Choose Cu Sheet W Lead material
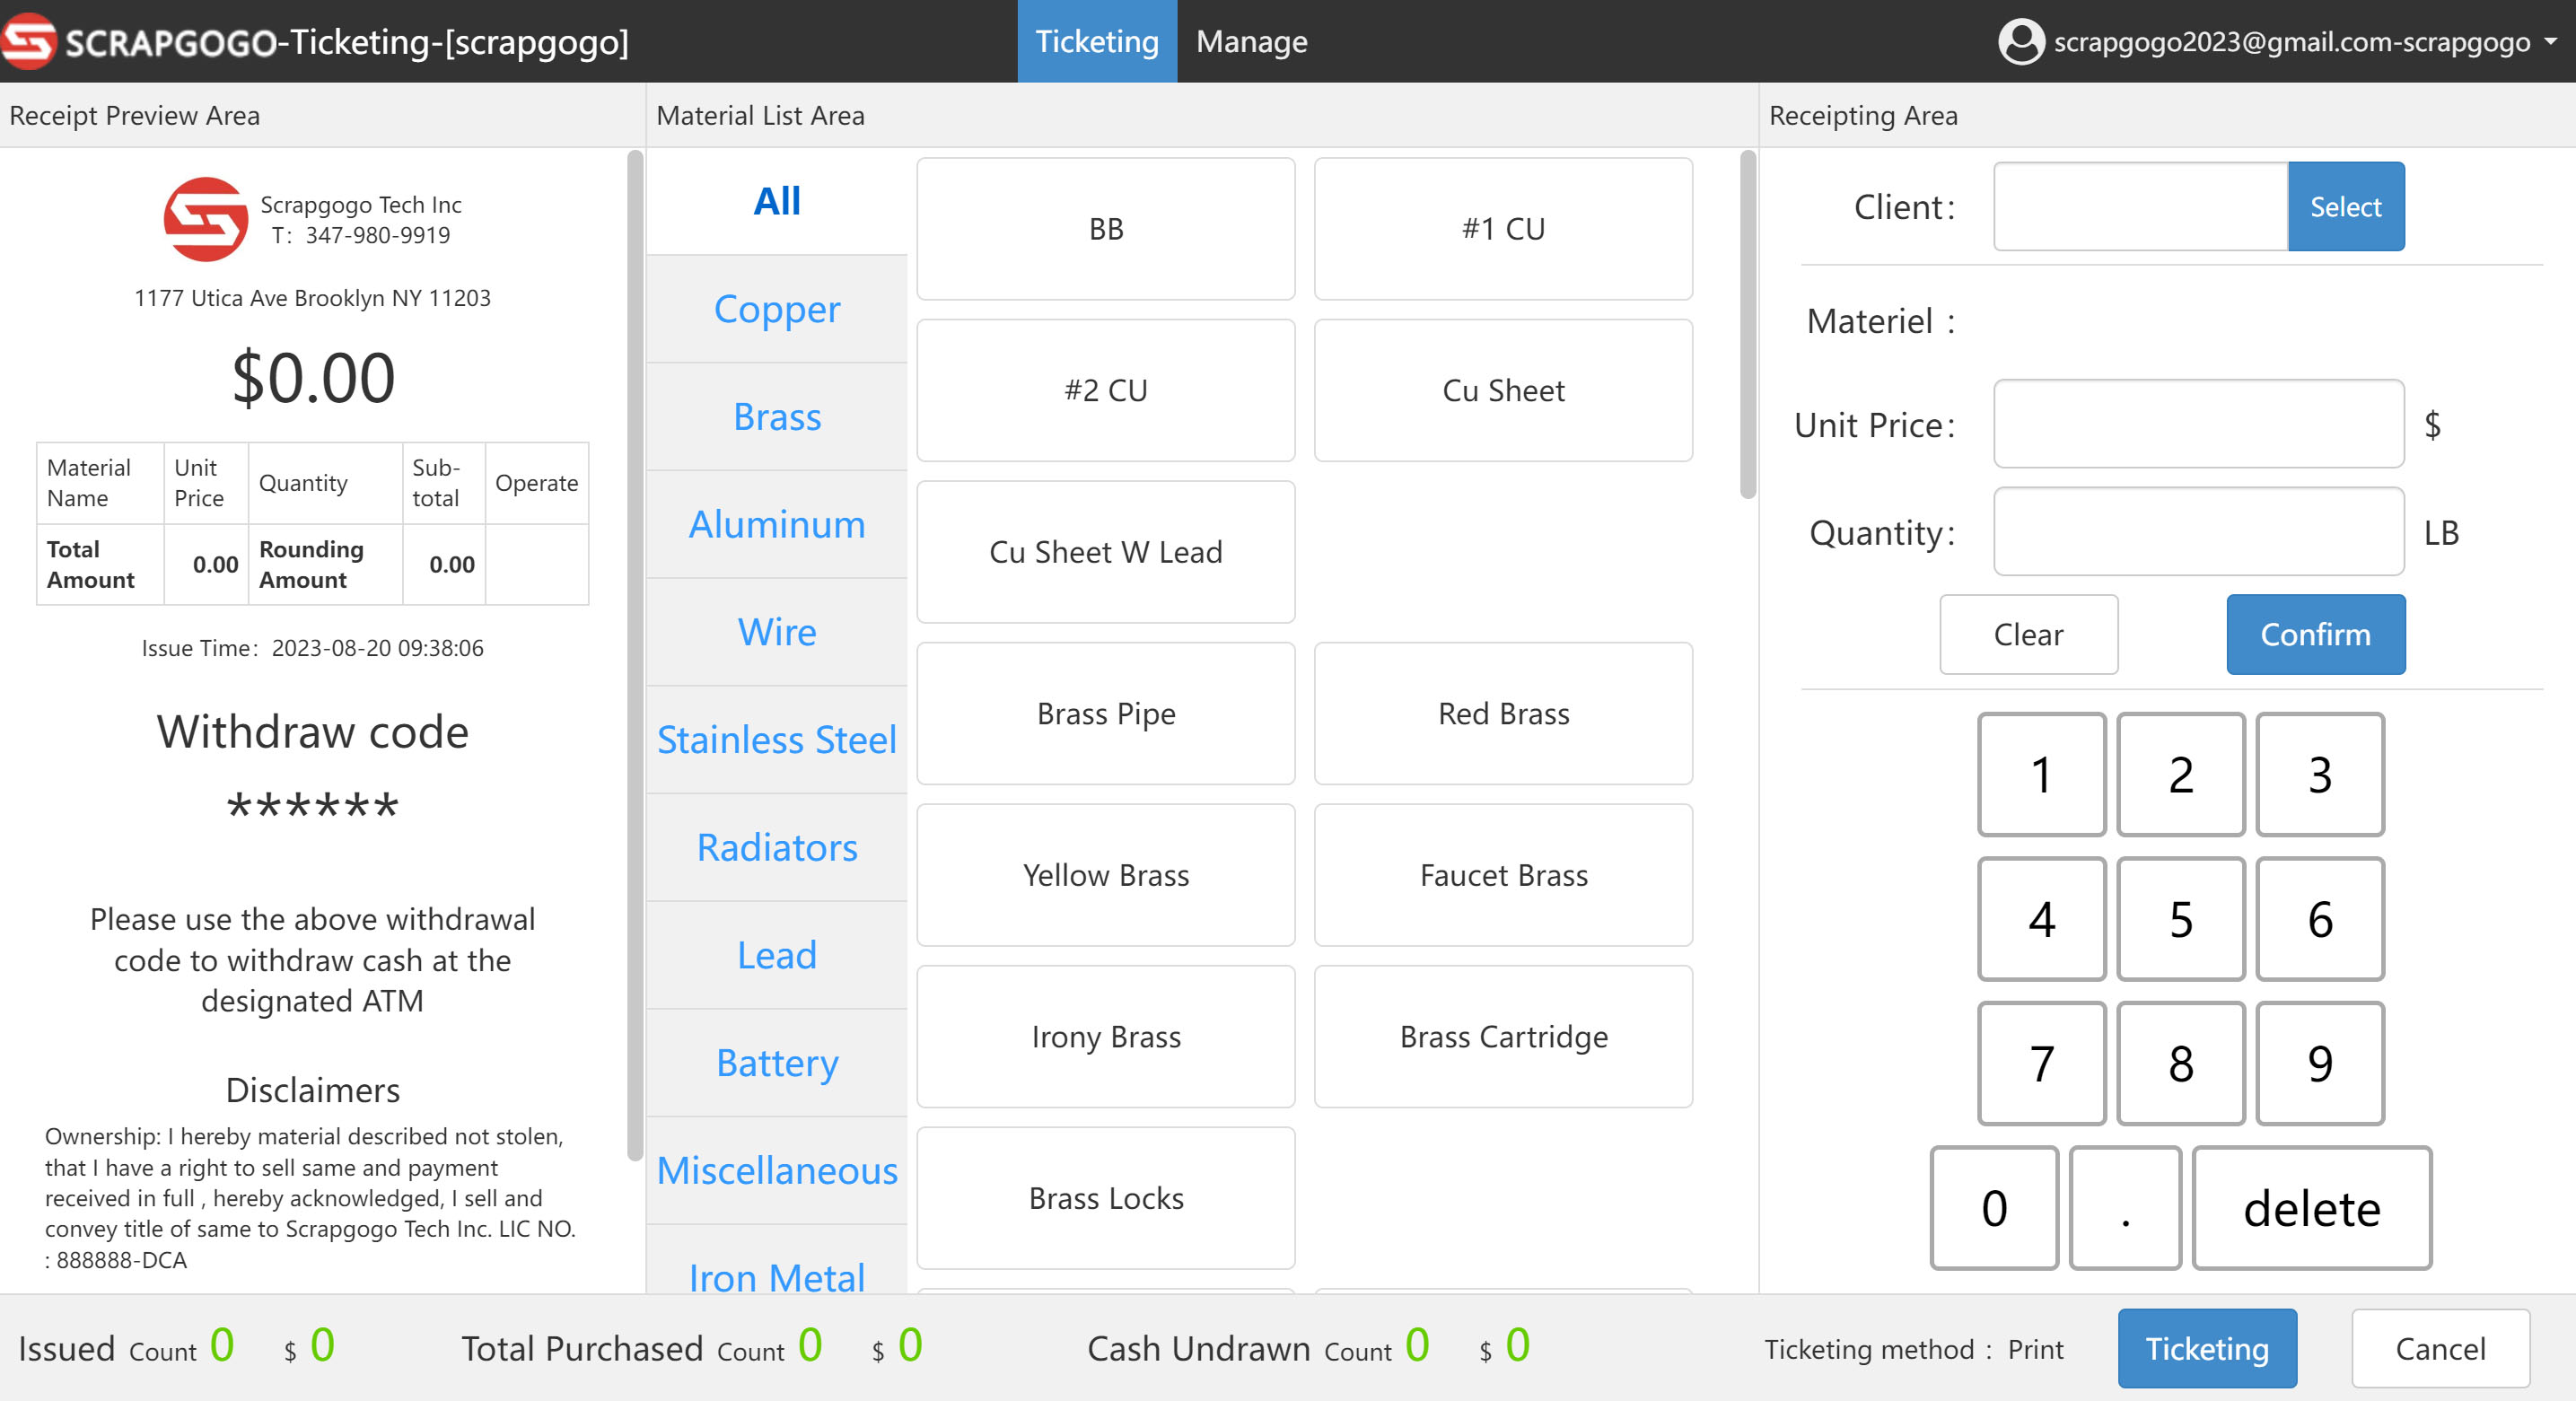2576x1401 pixels. tap(1106, 552)
